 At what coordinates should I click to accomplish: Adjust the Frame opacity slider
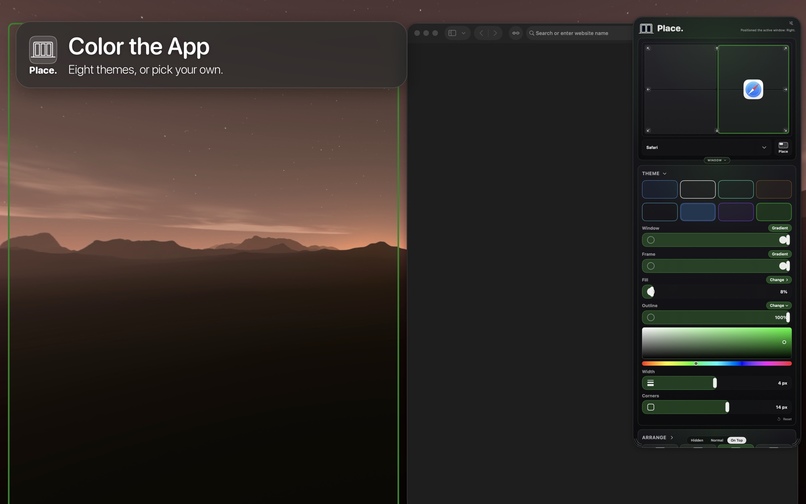pos(717,266)
